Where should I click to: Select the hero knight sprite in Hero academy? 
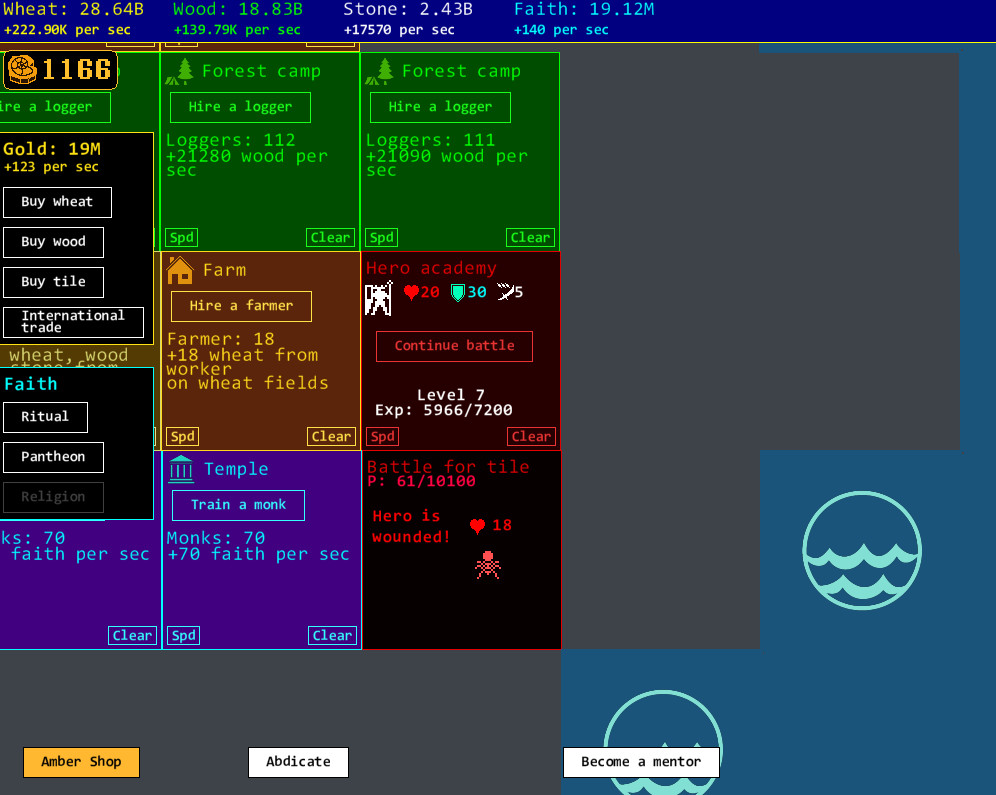[378, 295]
